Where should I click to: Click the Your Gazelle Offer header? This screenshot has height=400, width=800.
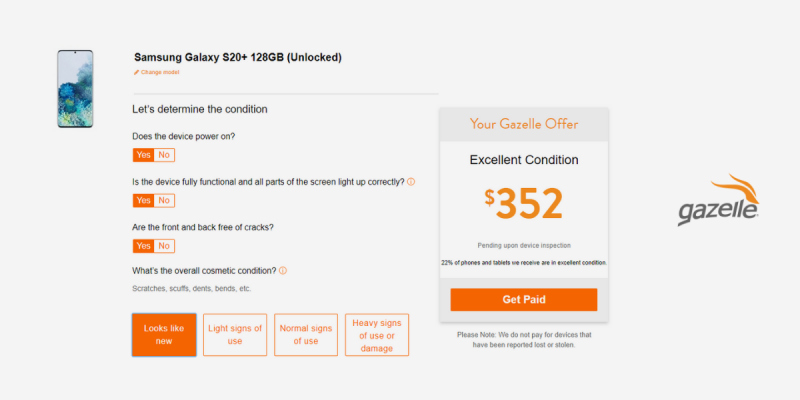(523, 124)
